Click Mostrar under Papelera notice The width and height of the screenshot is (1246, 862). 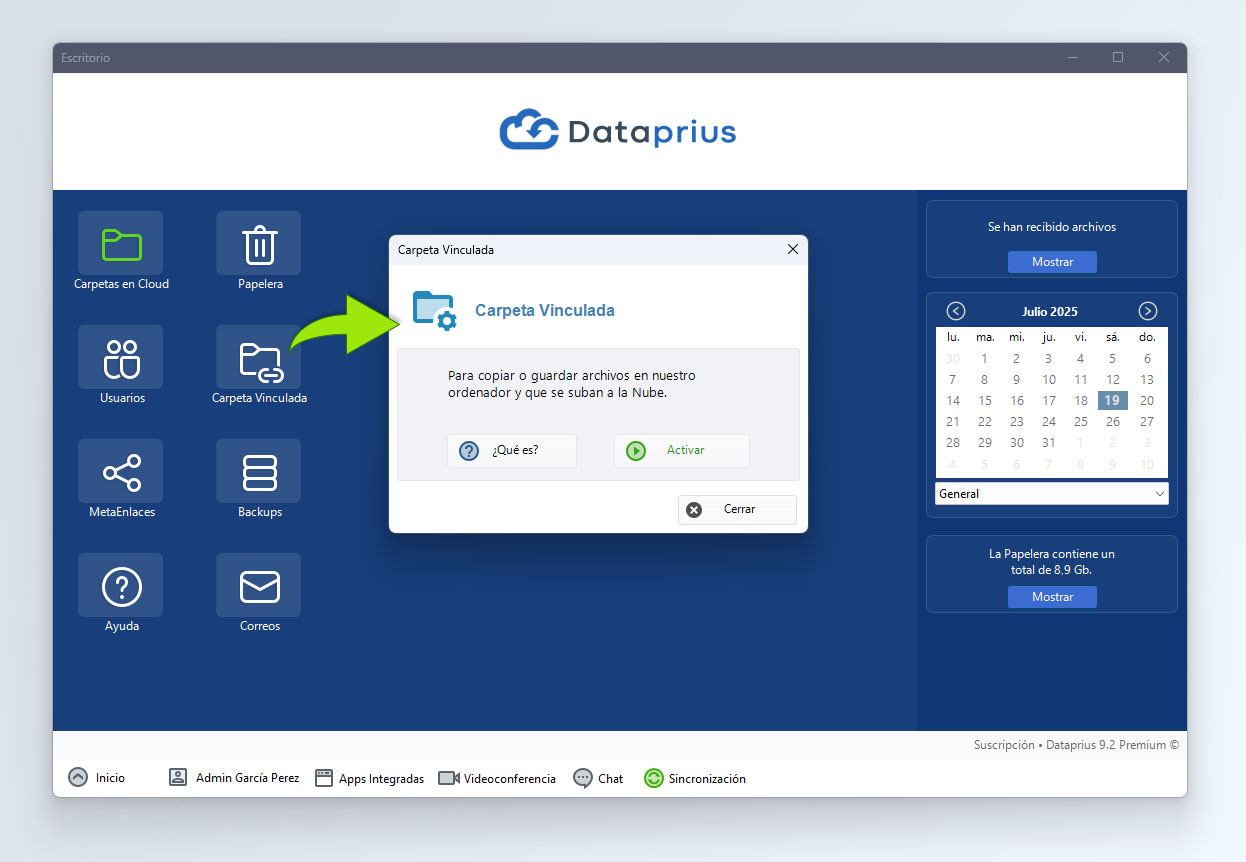1052,597
